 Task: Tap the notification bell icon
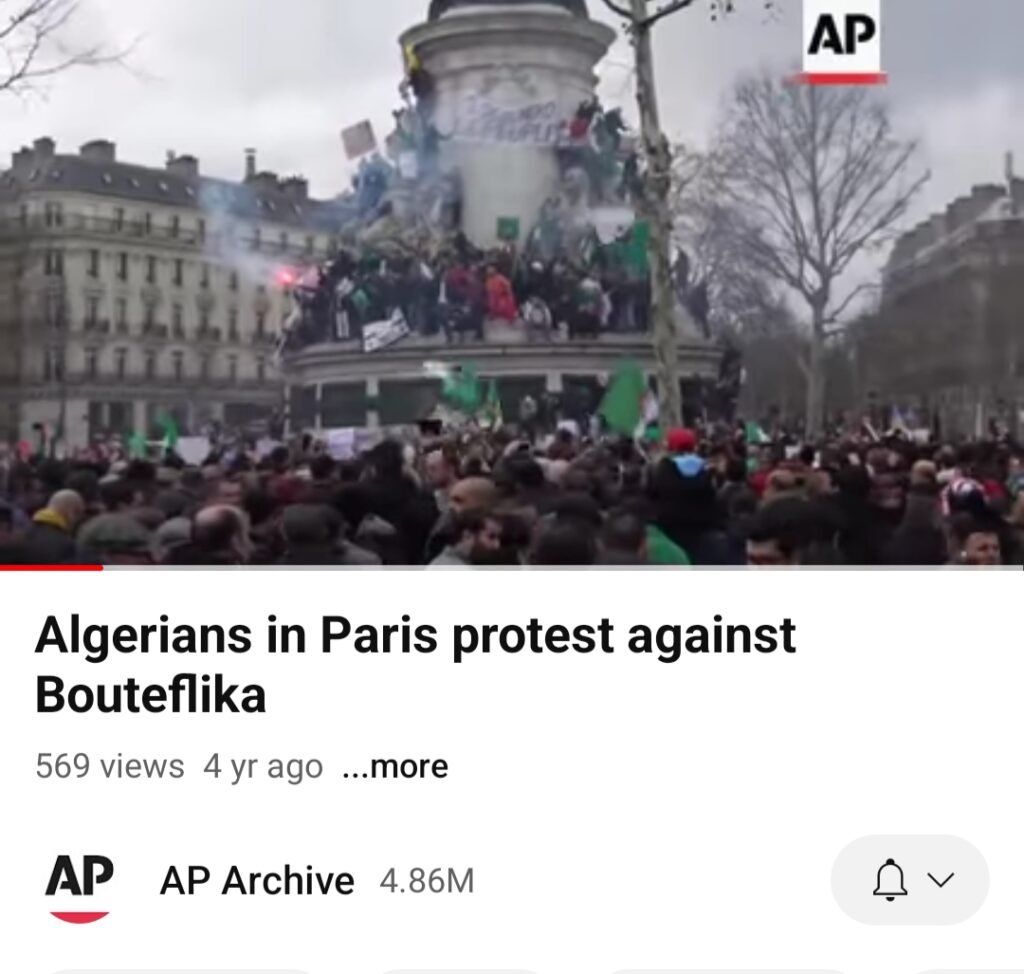pyautogui.click(x=889, y=880)
